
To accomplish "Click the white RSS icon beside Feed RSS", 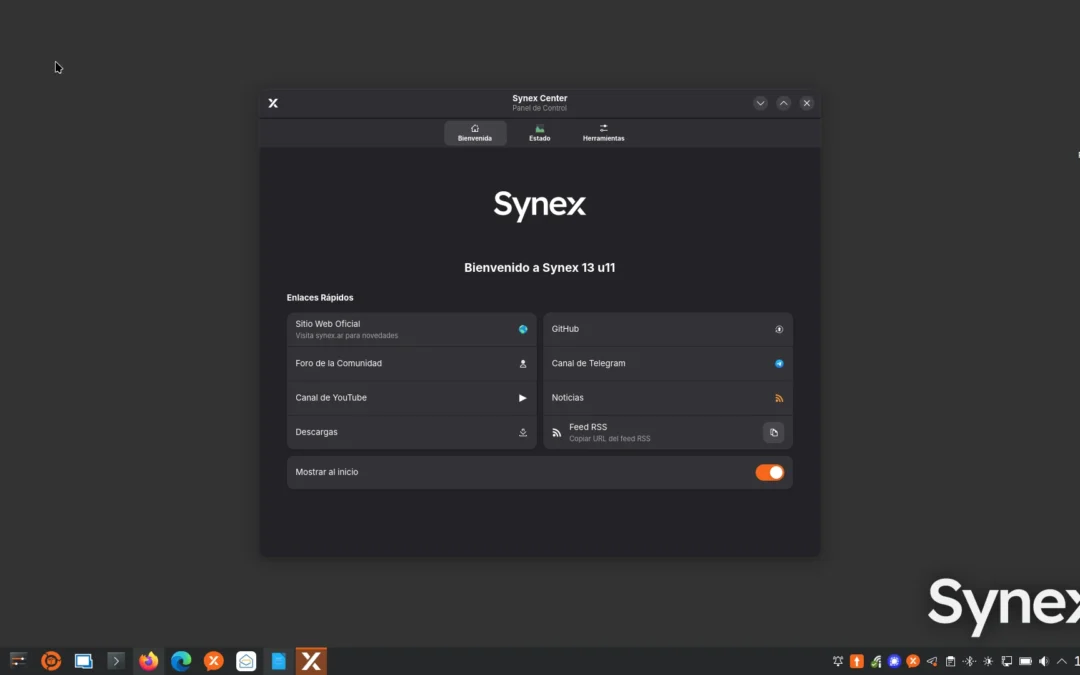I will tap(557, 433).
